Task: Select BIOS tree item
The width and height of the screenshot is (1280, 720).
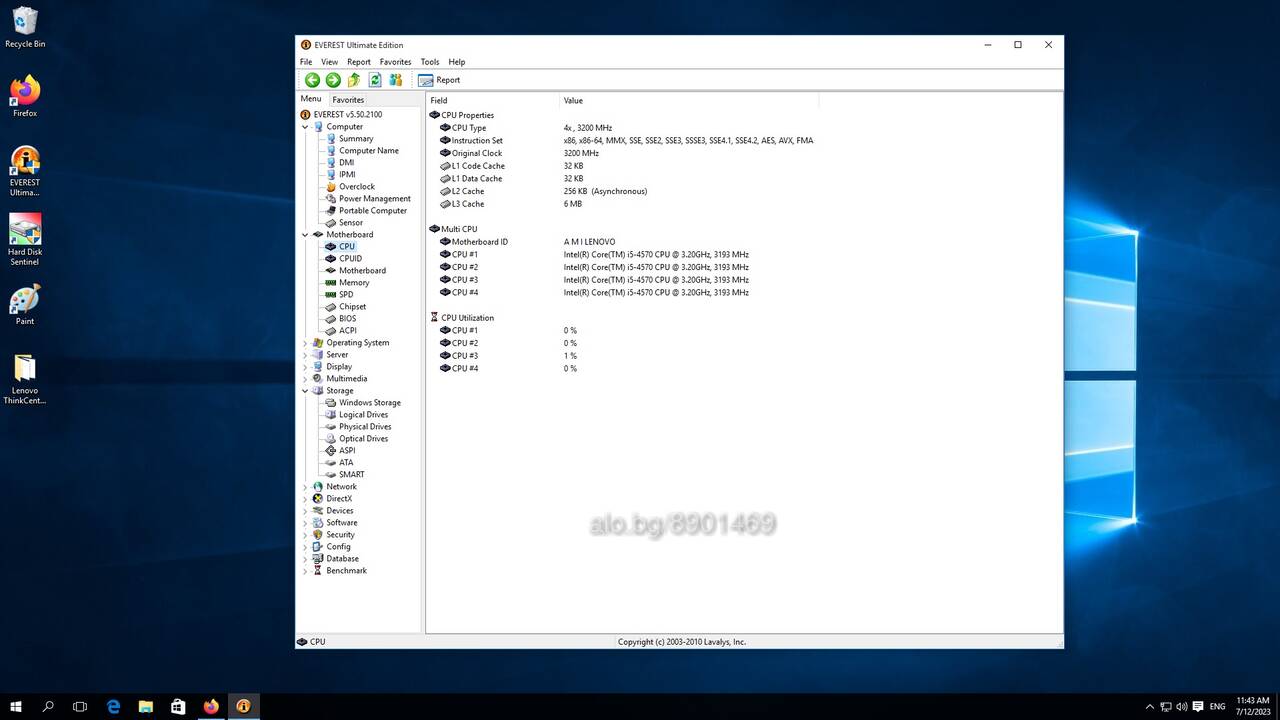Action: coord(347,319)
